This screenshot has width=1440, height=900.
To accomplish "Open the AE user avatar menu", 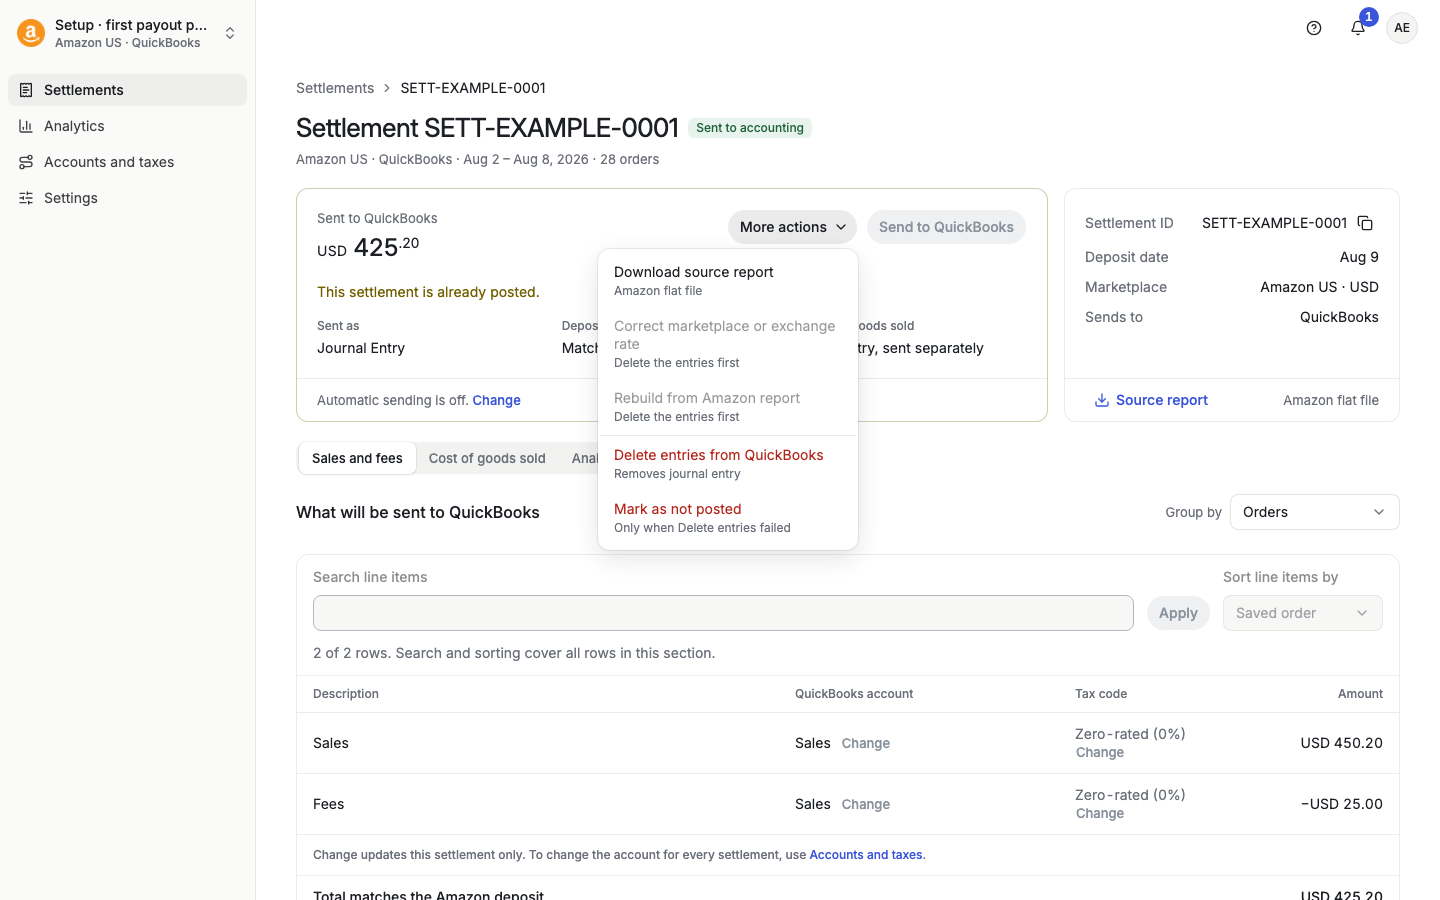I will pos(1402,28).
